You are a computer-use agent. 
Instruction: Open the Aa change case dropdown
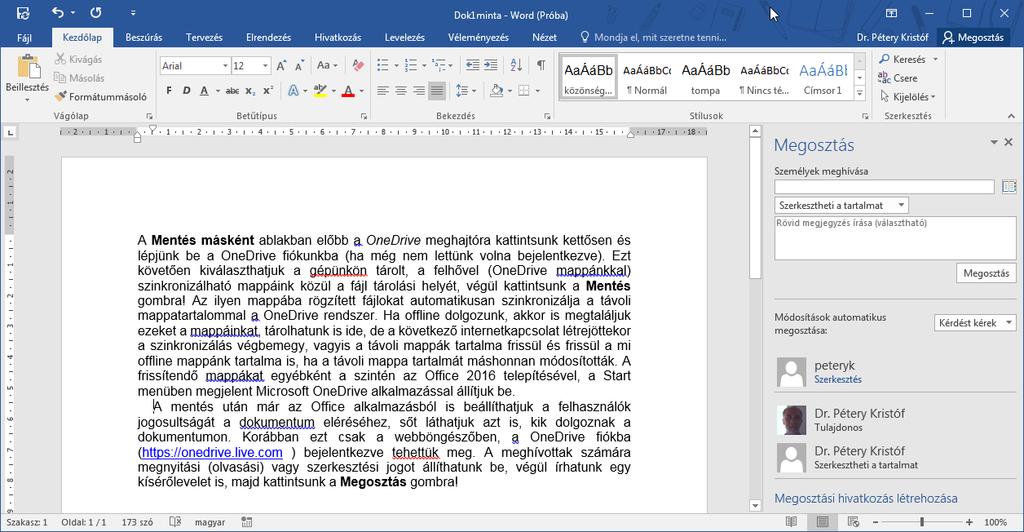[327, 65]
